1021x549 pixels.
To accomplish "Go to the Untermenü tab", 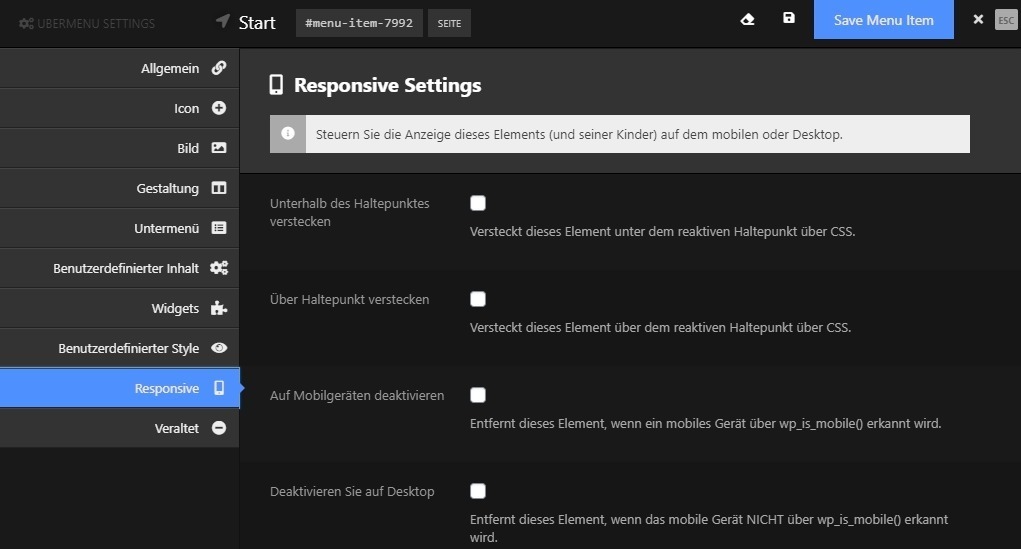I will coord(119,228).
